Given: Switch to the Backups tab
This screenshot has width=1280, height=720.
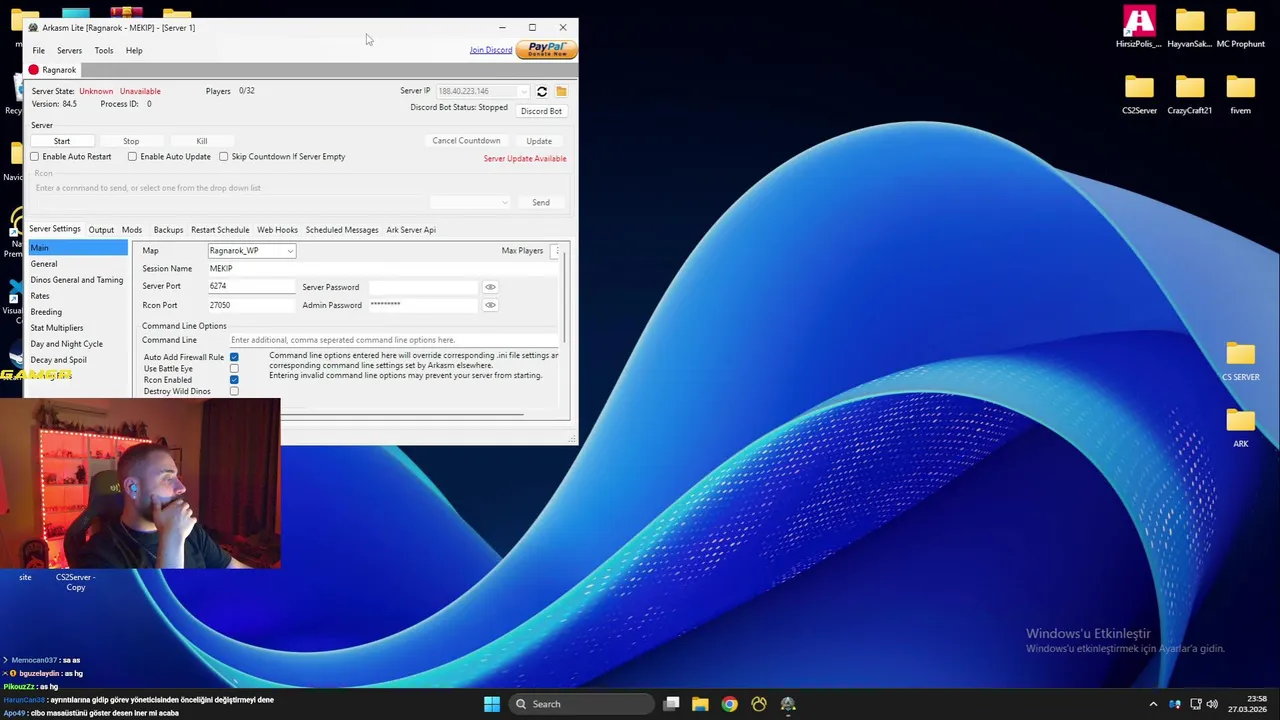Looking at the screenshot, I should (x=168, y=230).
